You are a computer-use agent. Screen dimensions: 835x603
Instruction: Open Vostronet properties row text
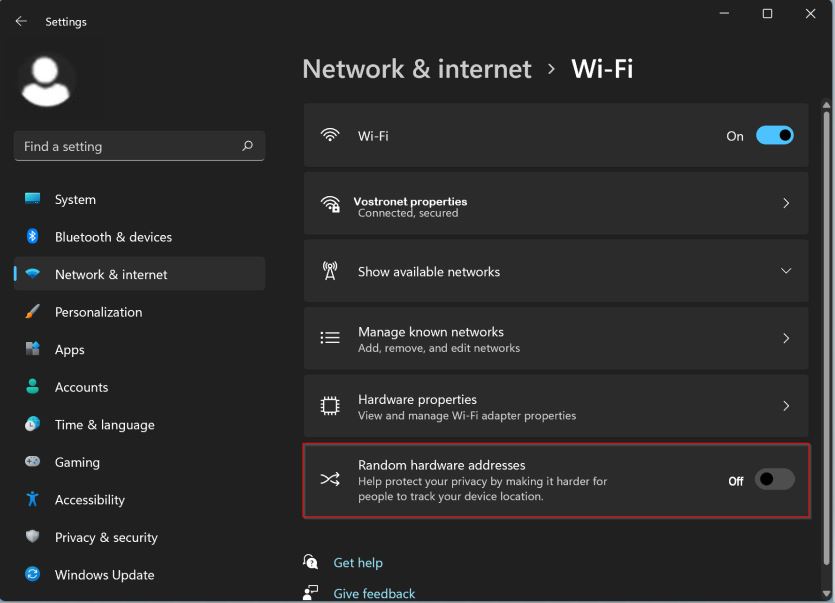(410, 201)
